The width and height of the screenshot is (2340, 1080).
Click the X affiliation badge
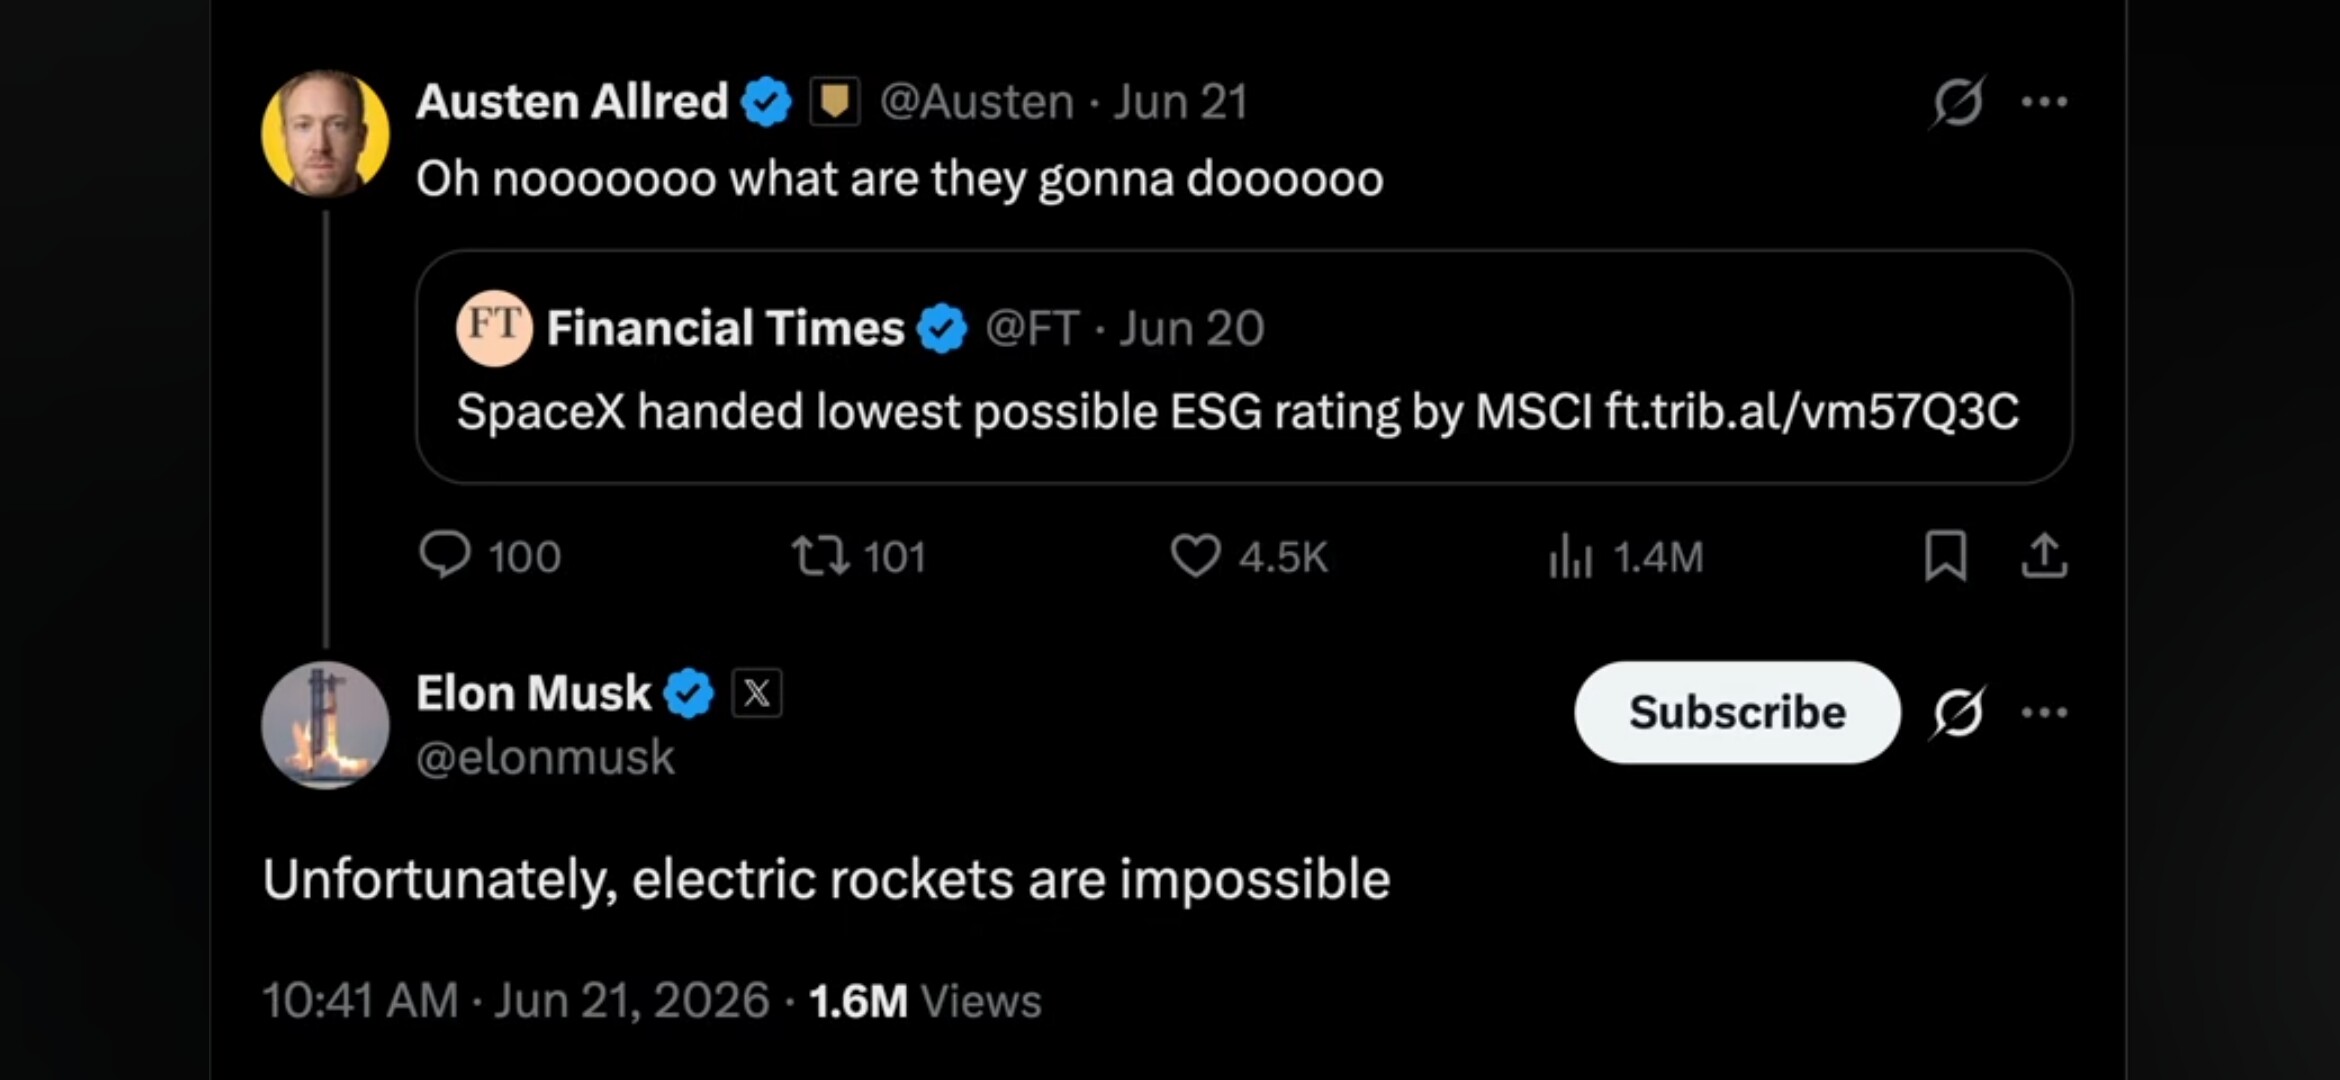coord(757,693)
